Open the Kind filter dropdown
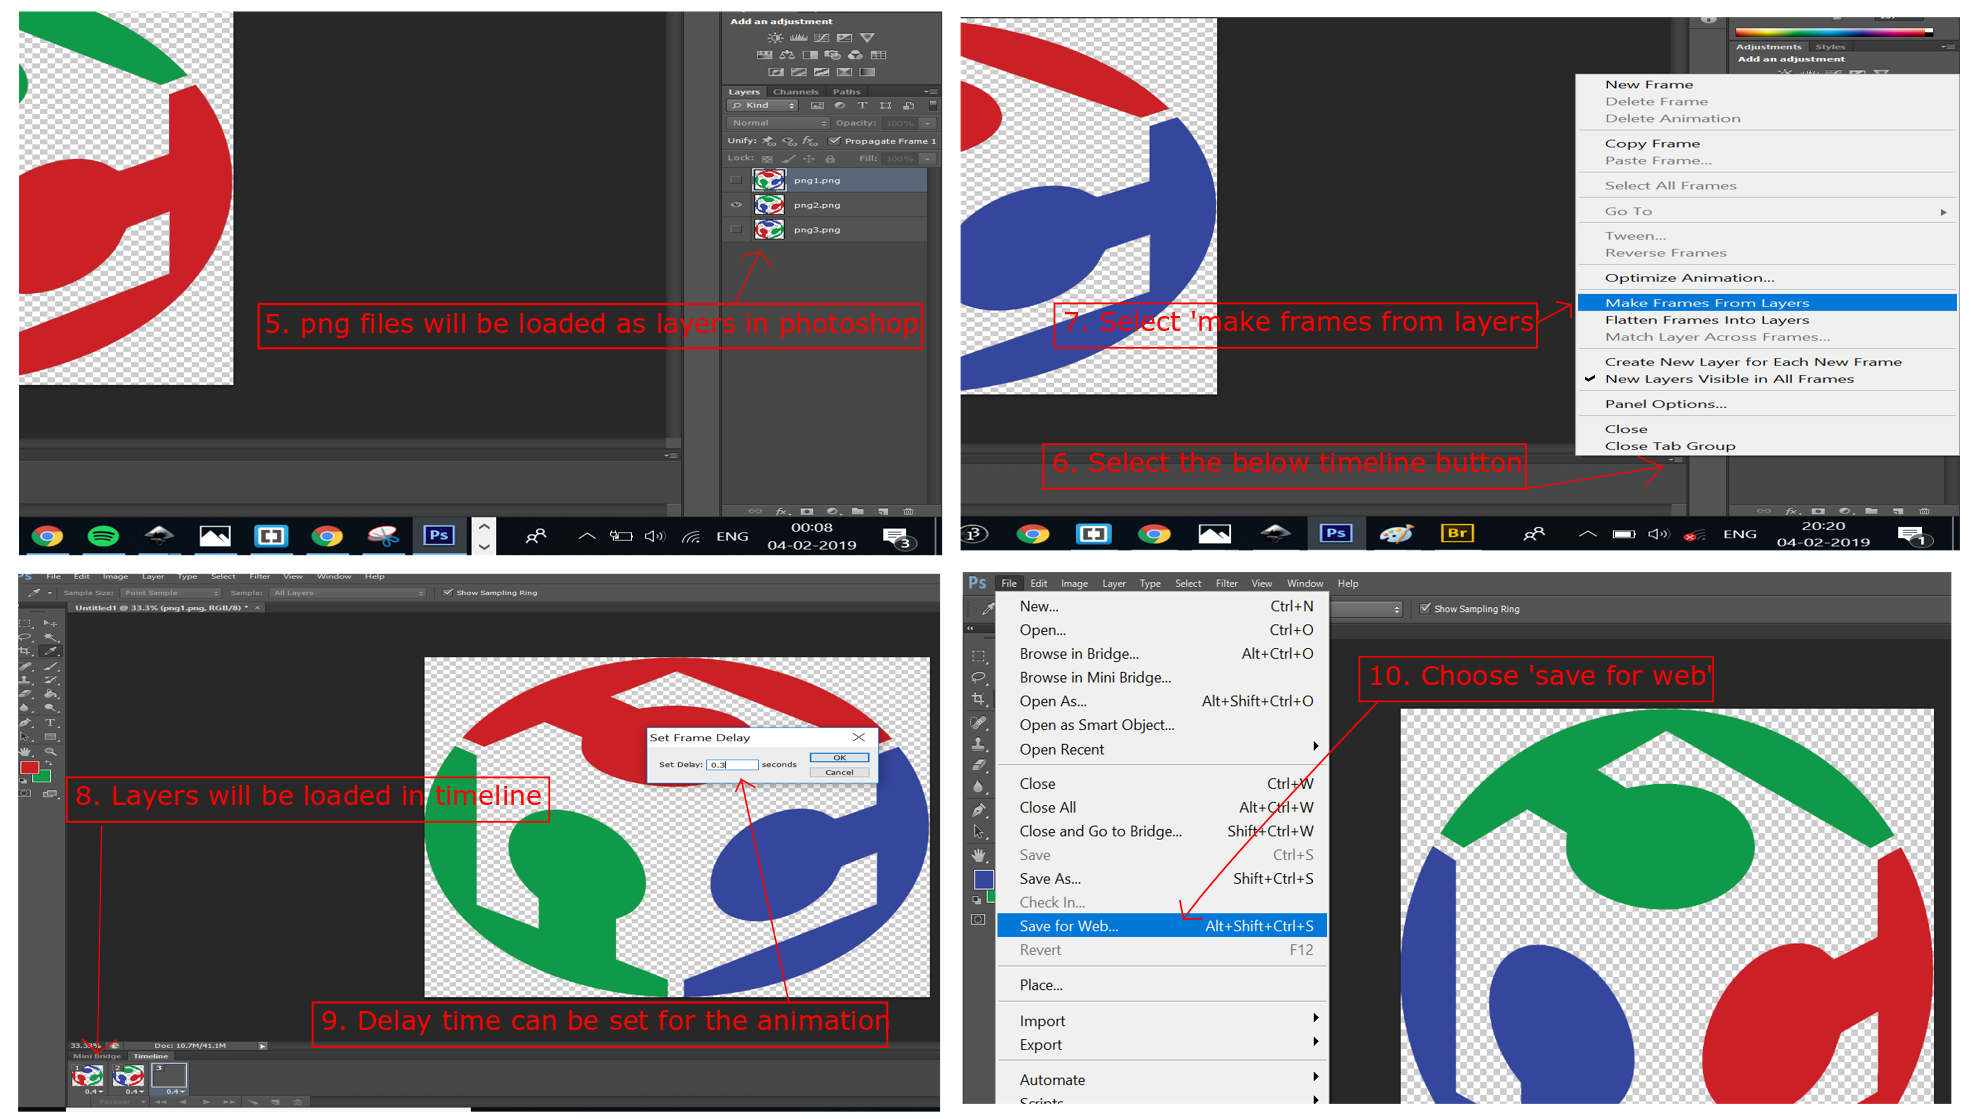The height and width of the screenshot is (1119, 1971). (x=764, y=105)
